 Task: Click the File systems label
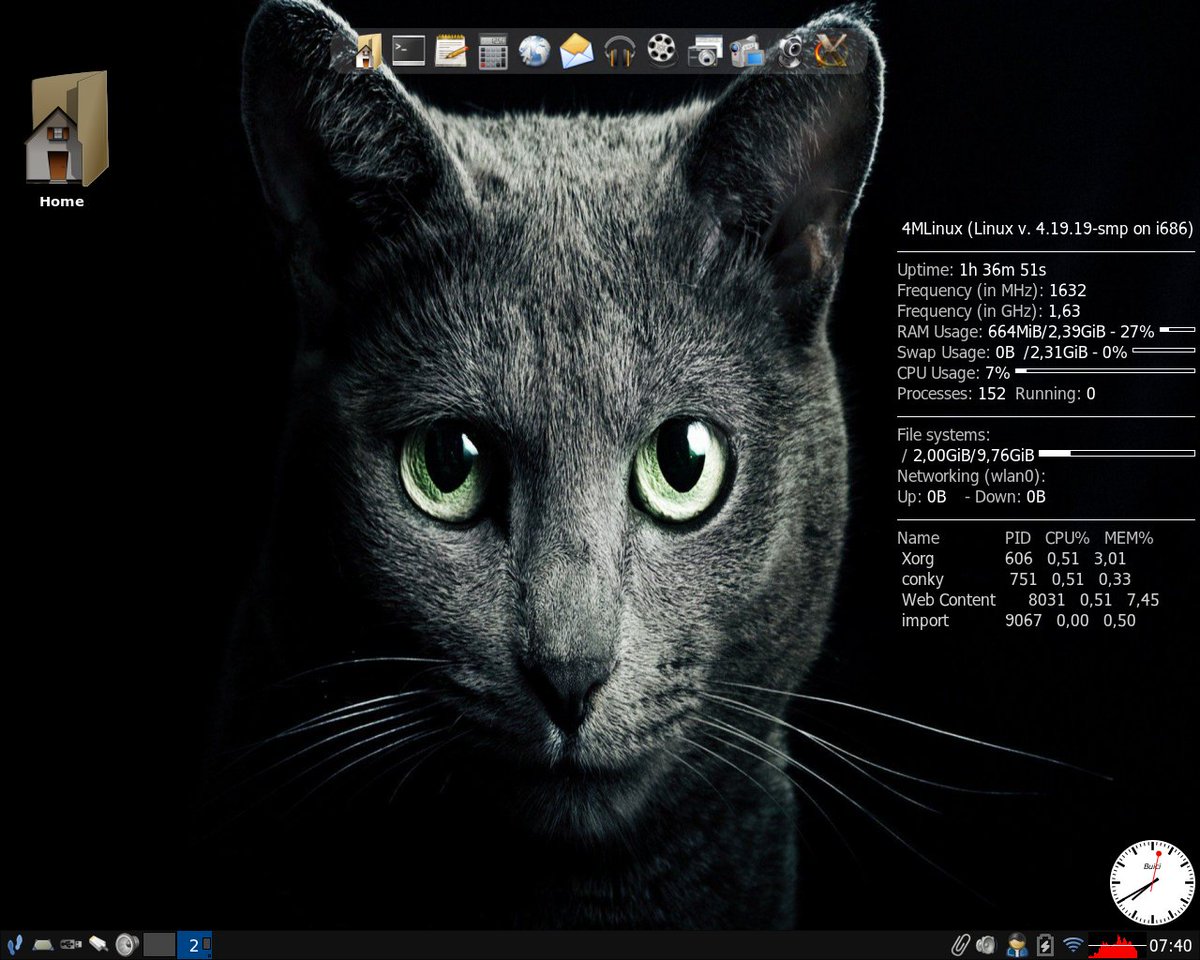tap(943, 435)
